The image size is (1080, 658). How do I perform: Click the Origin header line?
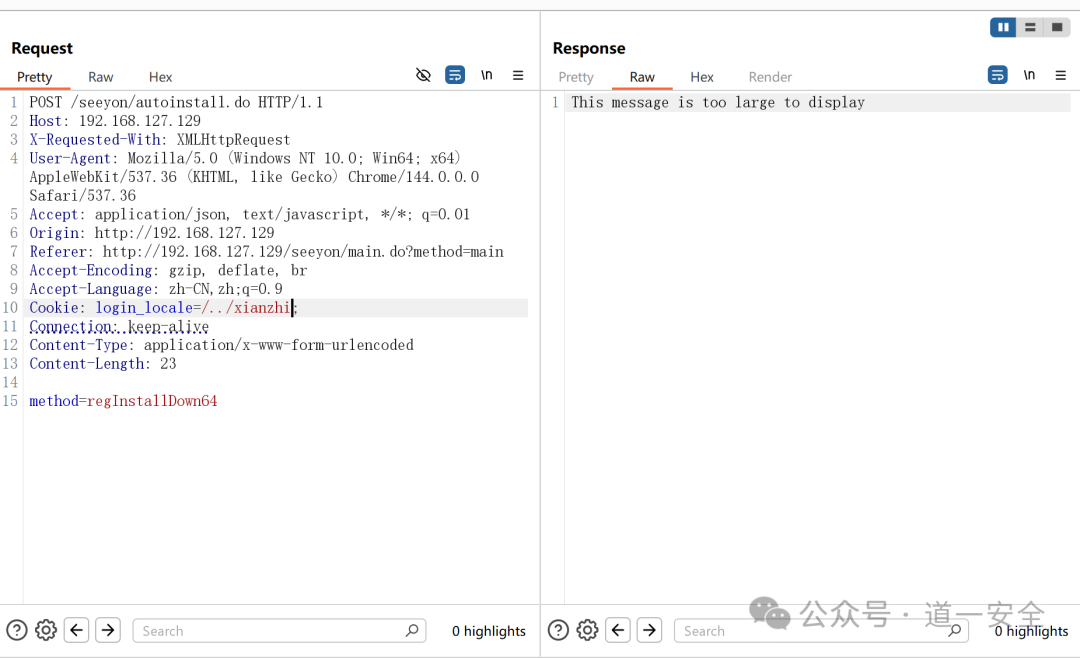(152, 233)
